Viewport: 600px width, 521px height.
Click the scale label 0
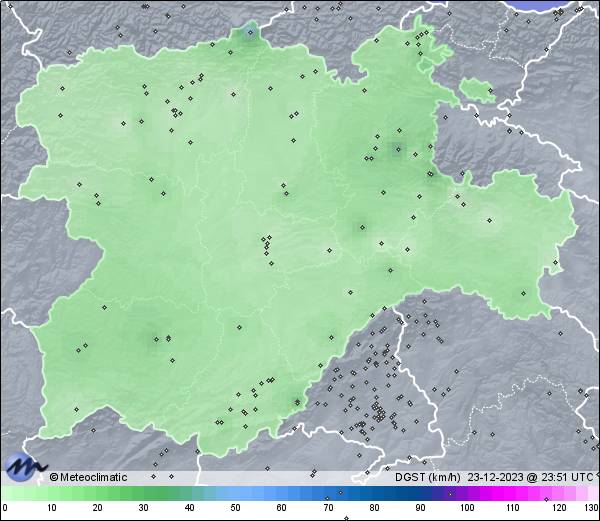tap(5, 508)
